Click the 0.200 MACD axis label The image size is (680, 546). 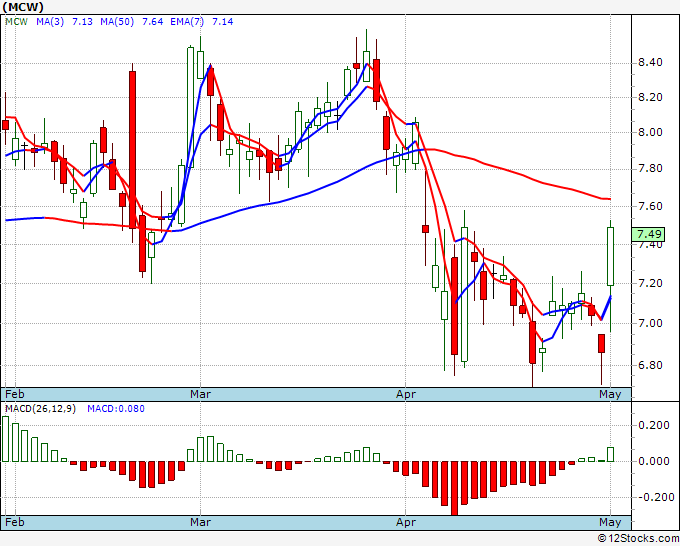(x=654, y=425)
